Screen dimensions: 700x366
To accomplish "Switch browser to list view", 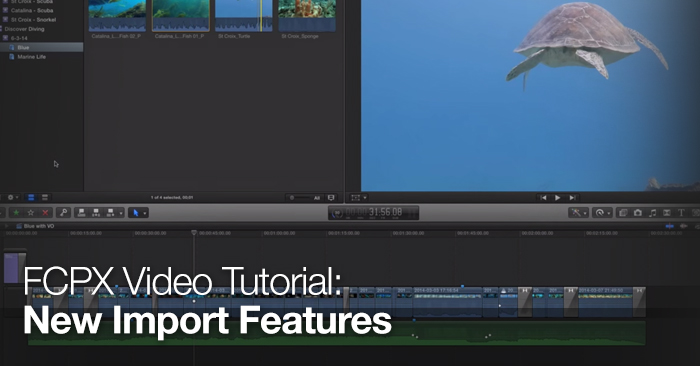I will point(45,197).
